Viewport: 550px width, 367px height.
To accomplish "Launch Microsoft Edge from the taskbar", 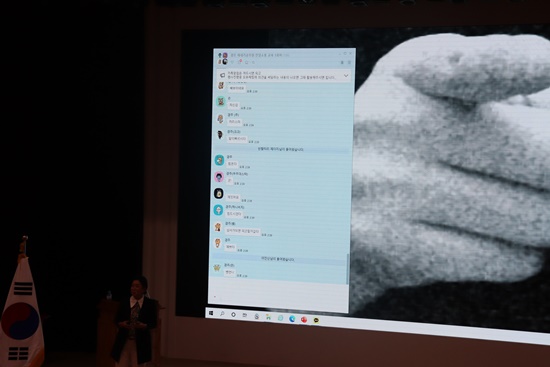I will [292, 319].
